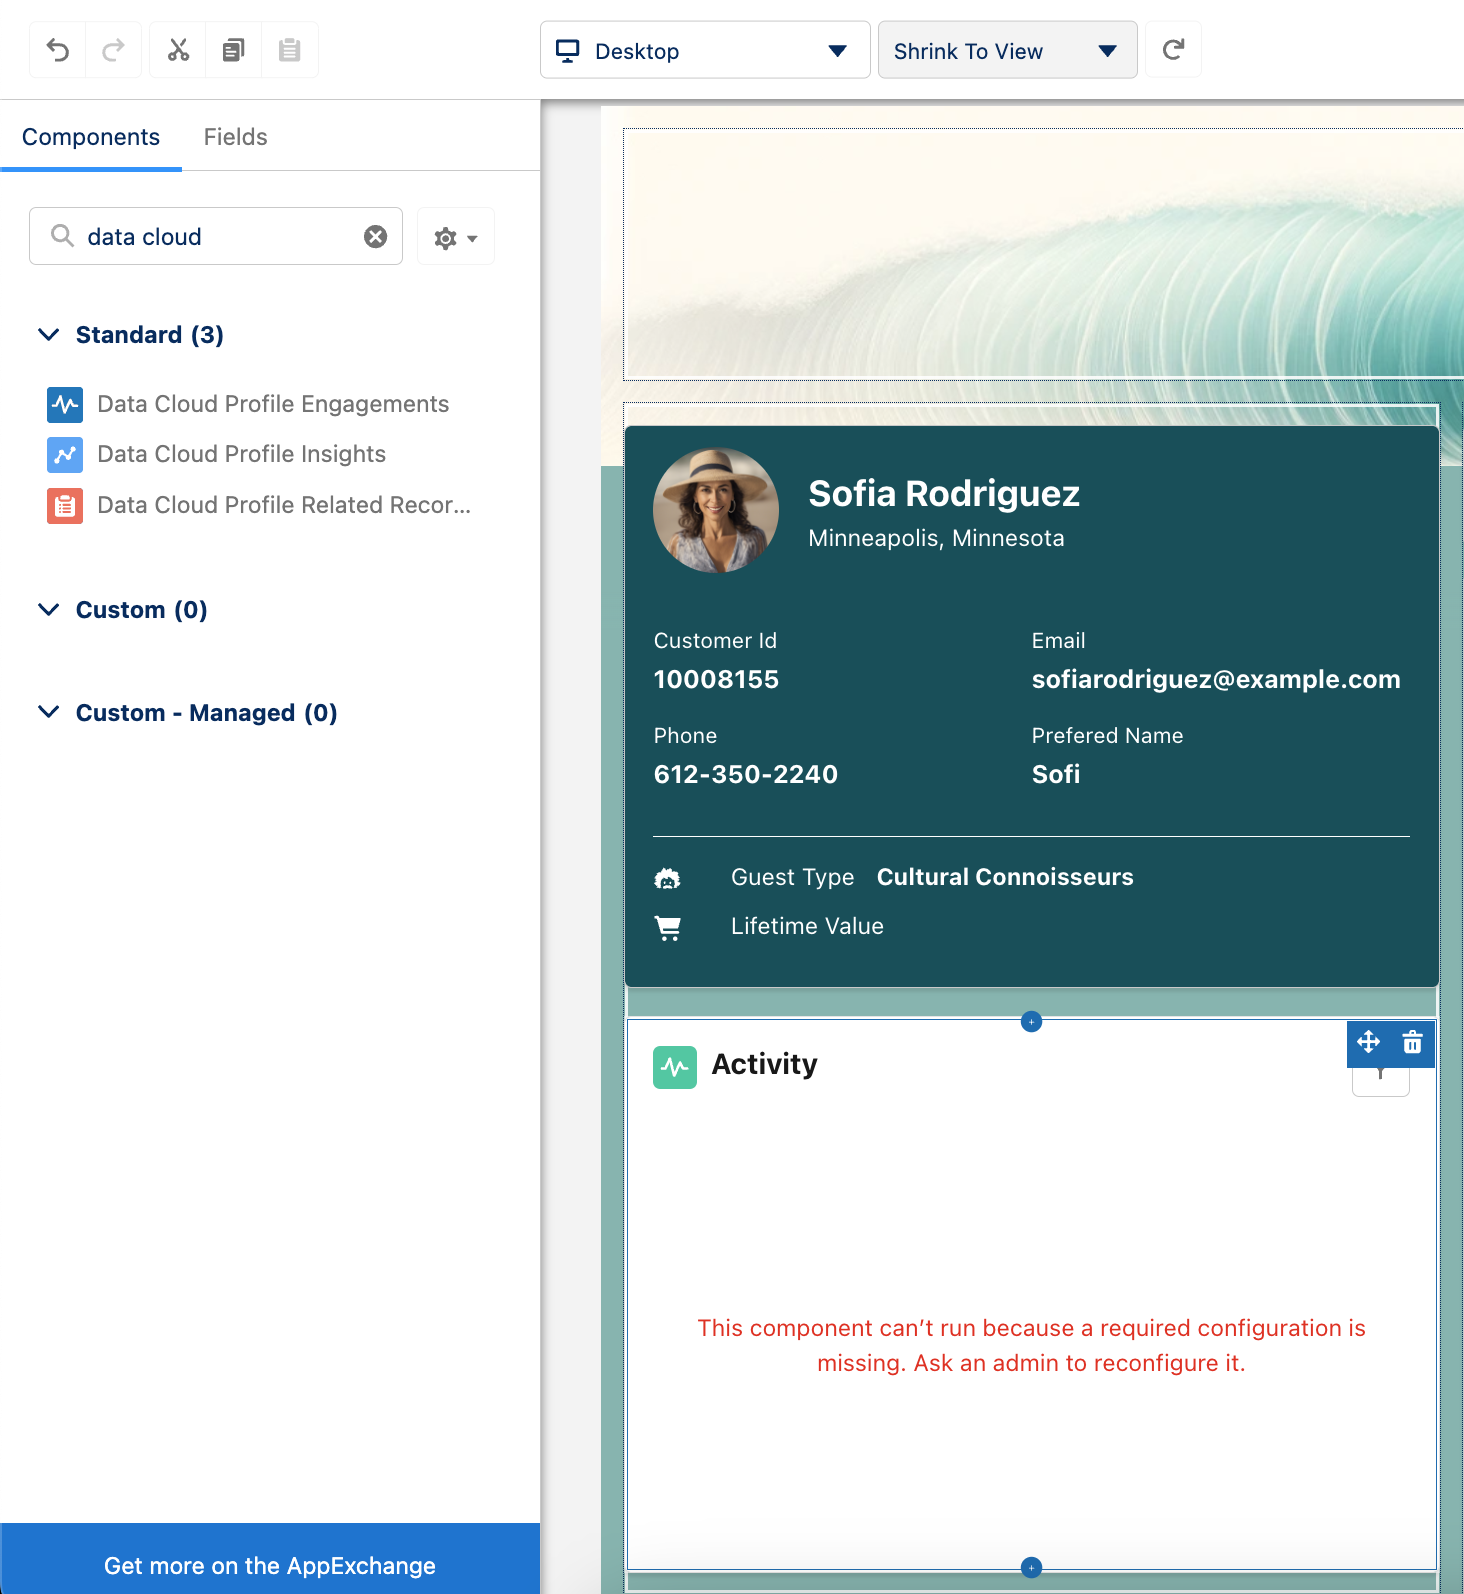
Task: Refresh the canvas preview
Action: pos(1173,50)
